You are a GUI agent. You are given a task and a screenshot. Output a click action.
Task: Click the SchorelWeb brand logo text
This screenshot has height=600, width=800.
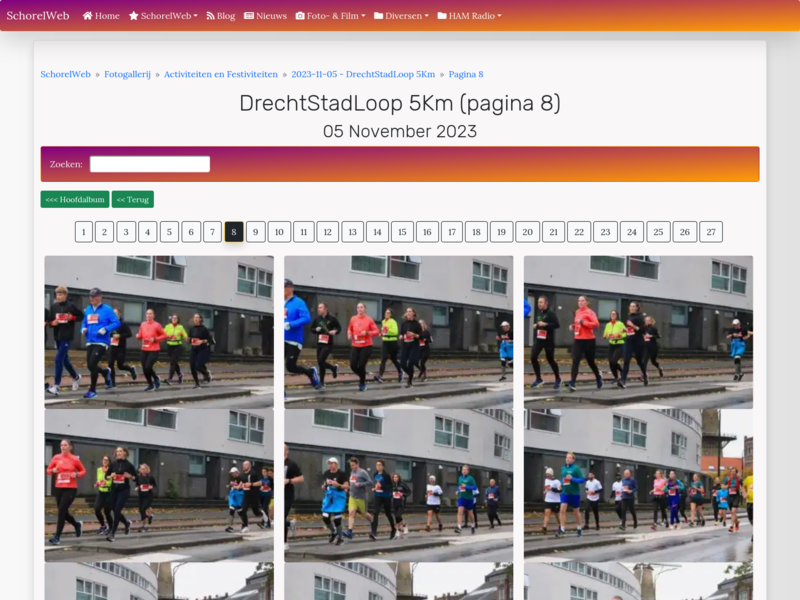tap(38, 16)
